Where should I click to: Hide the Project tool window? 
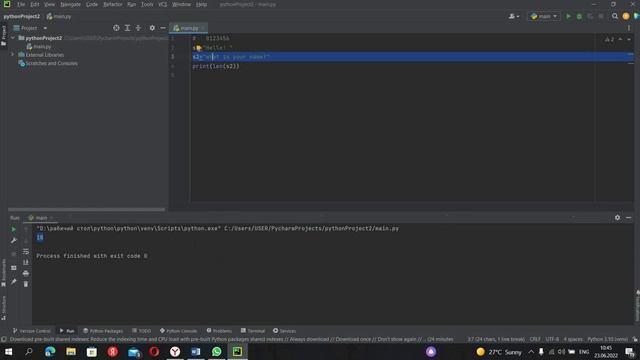[x=163, y=28]
